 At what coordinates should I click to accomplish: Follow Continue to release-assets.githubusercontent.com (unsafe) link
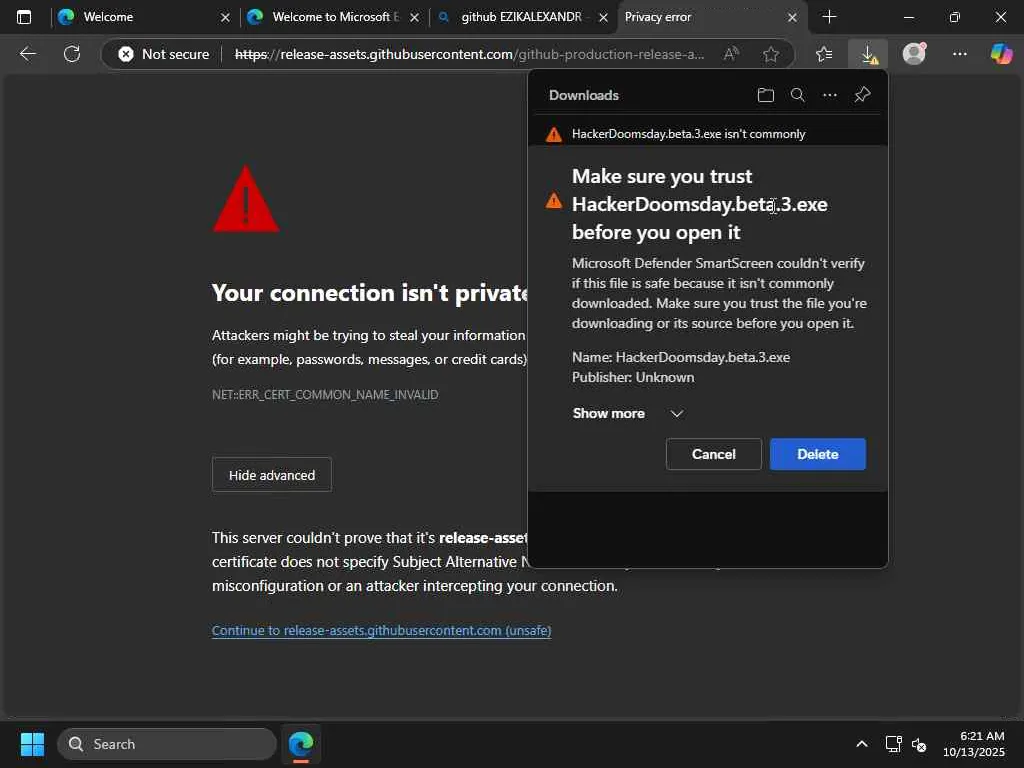pos(381,630)
